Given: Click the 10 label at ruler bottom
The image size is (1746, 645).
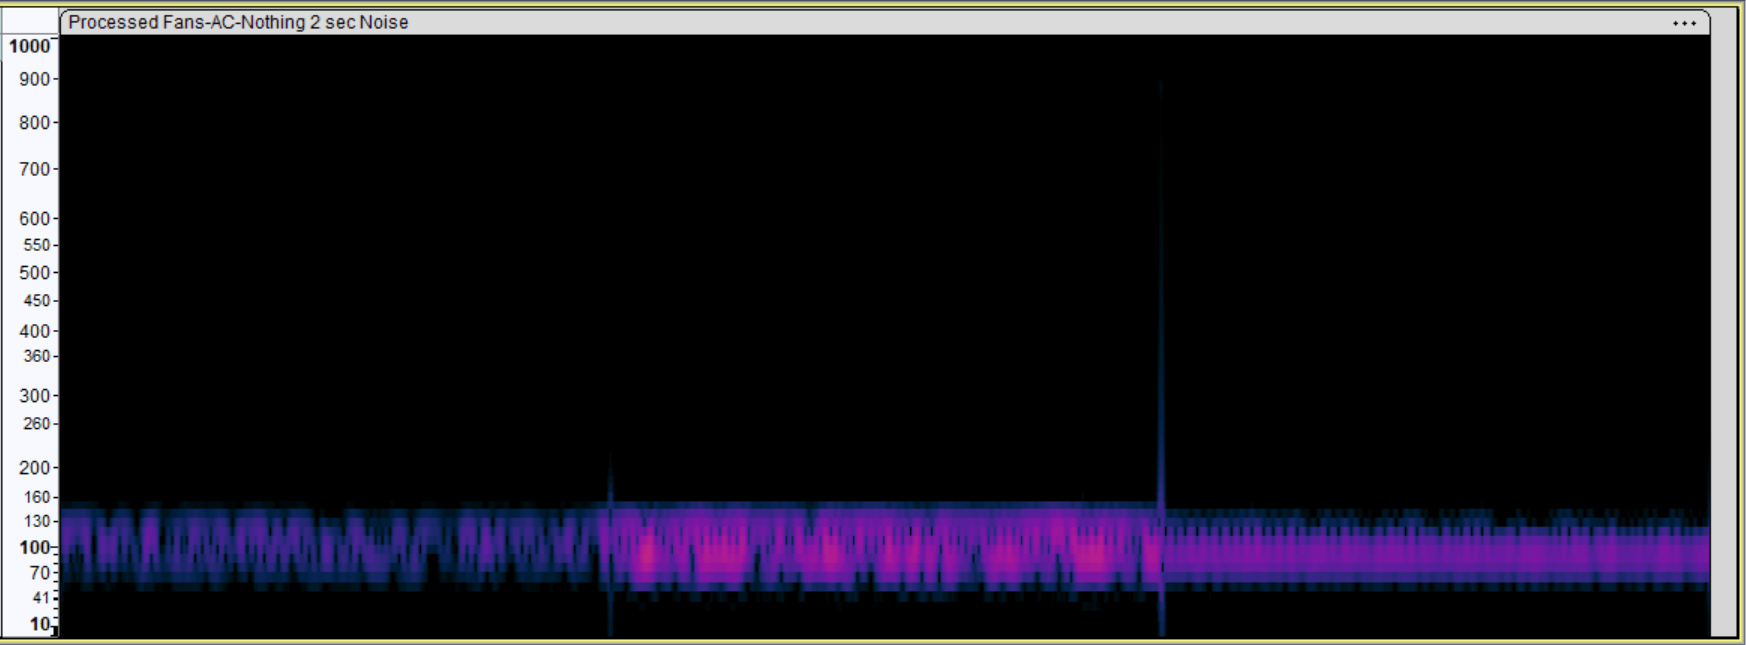Looking at the screenshot, I should coord(39,624).
